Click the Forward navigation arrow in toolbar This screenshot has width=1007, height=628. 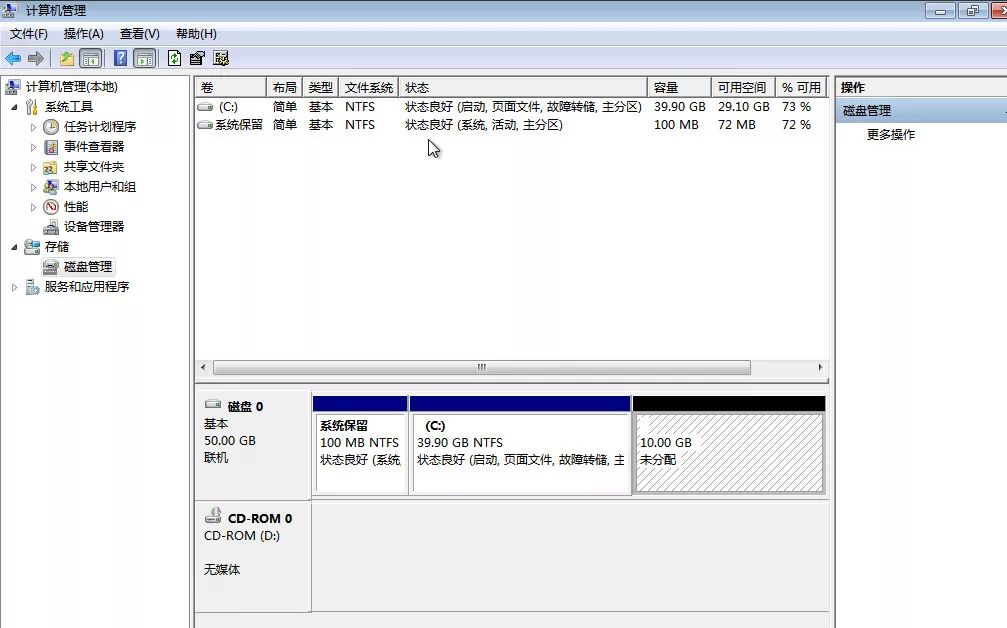point(37,58)
